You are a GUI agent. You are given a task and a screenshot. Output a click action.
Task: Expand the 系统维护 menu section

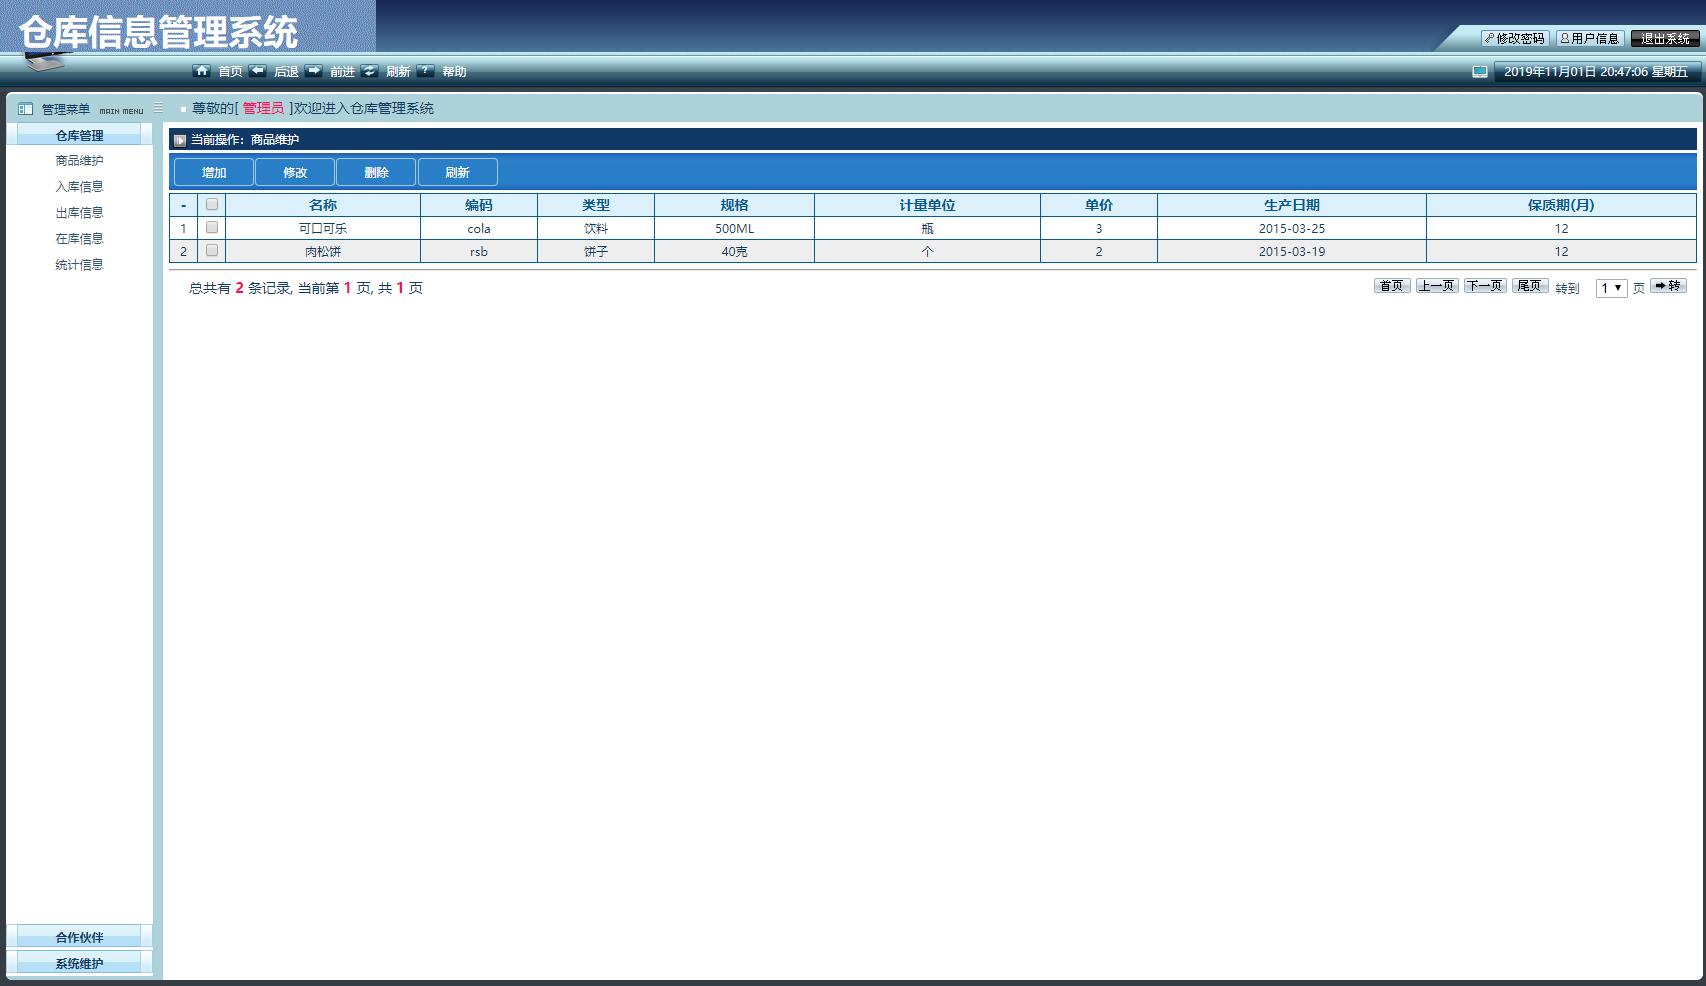[80, 963]
